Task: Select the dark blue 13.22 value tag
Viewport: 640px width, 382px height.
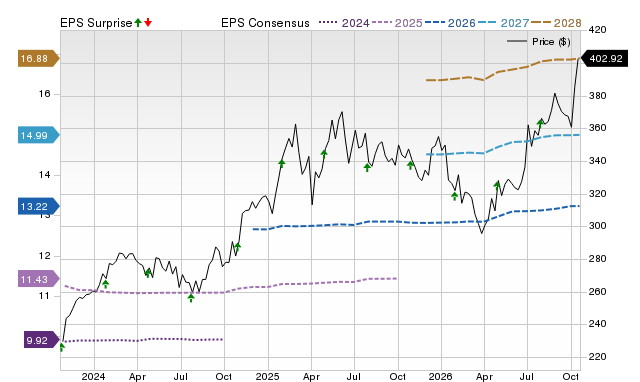Action: [x=38, y=207]
